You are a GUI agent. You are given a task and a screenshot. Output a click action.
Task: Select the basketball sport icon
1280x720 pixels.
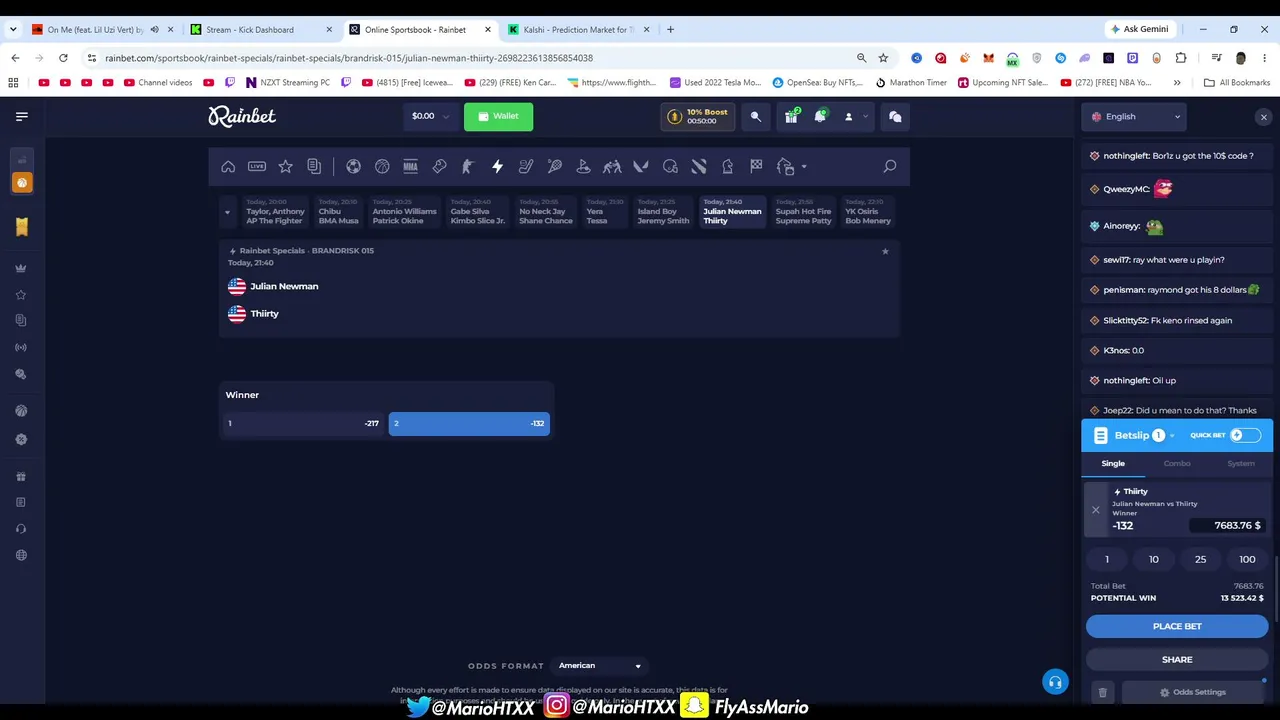pyautogui.click(x=382, y=166)
